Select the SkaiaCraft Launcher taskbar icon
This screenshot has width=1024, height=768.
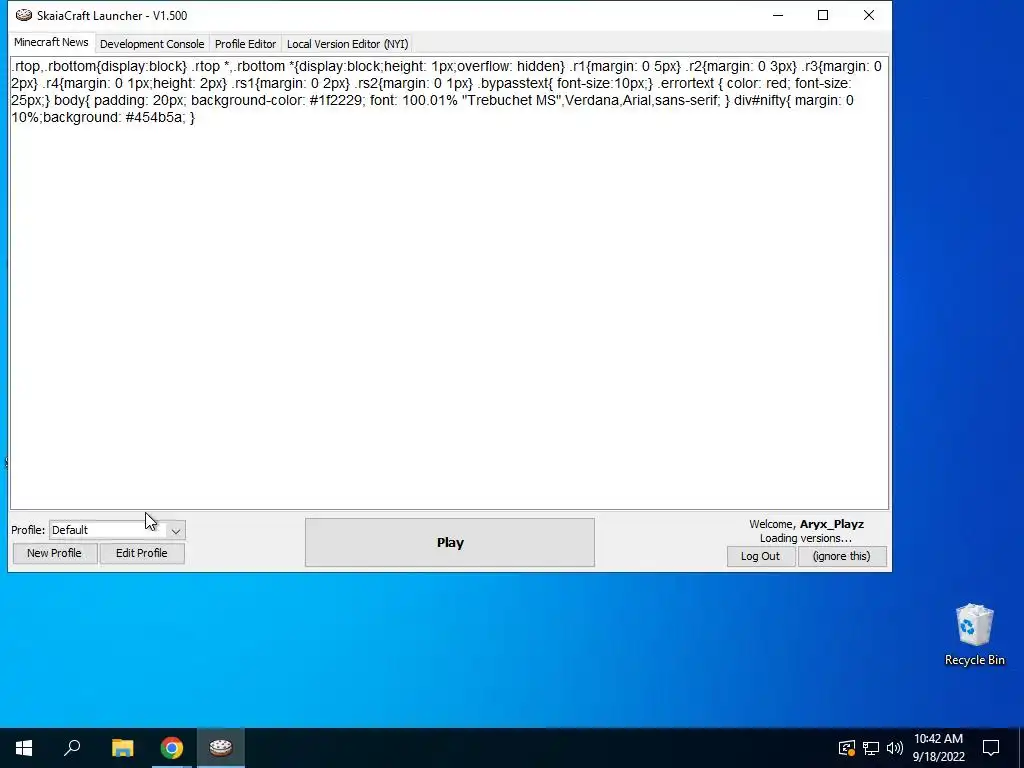pyautogui.click(x=221, y=748)
